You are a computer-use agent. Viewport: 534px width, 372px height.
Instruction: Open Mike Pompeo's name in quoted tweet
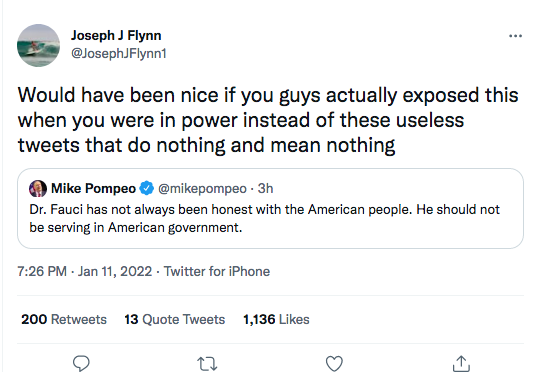[x=93, y=188]
